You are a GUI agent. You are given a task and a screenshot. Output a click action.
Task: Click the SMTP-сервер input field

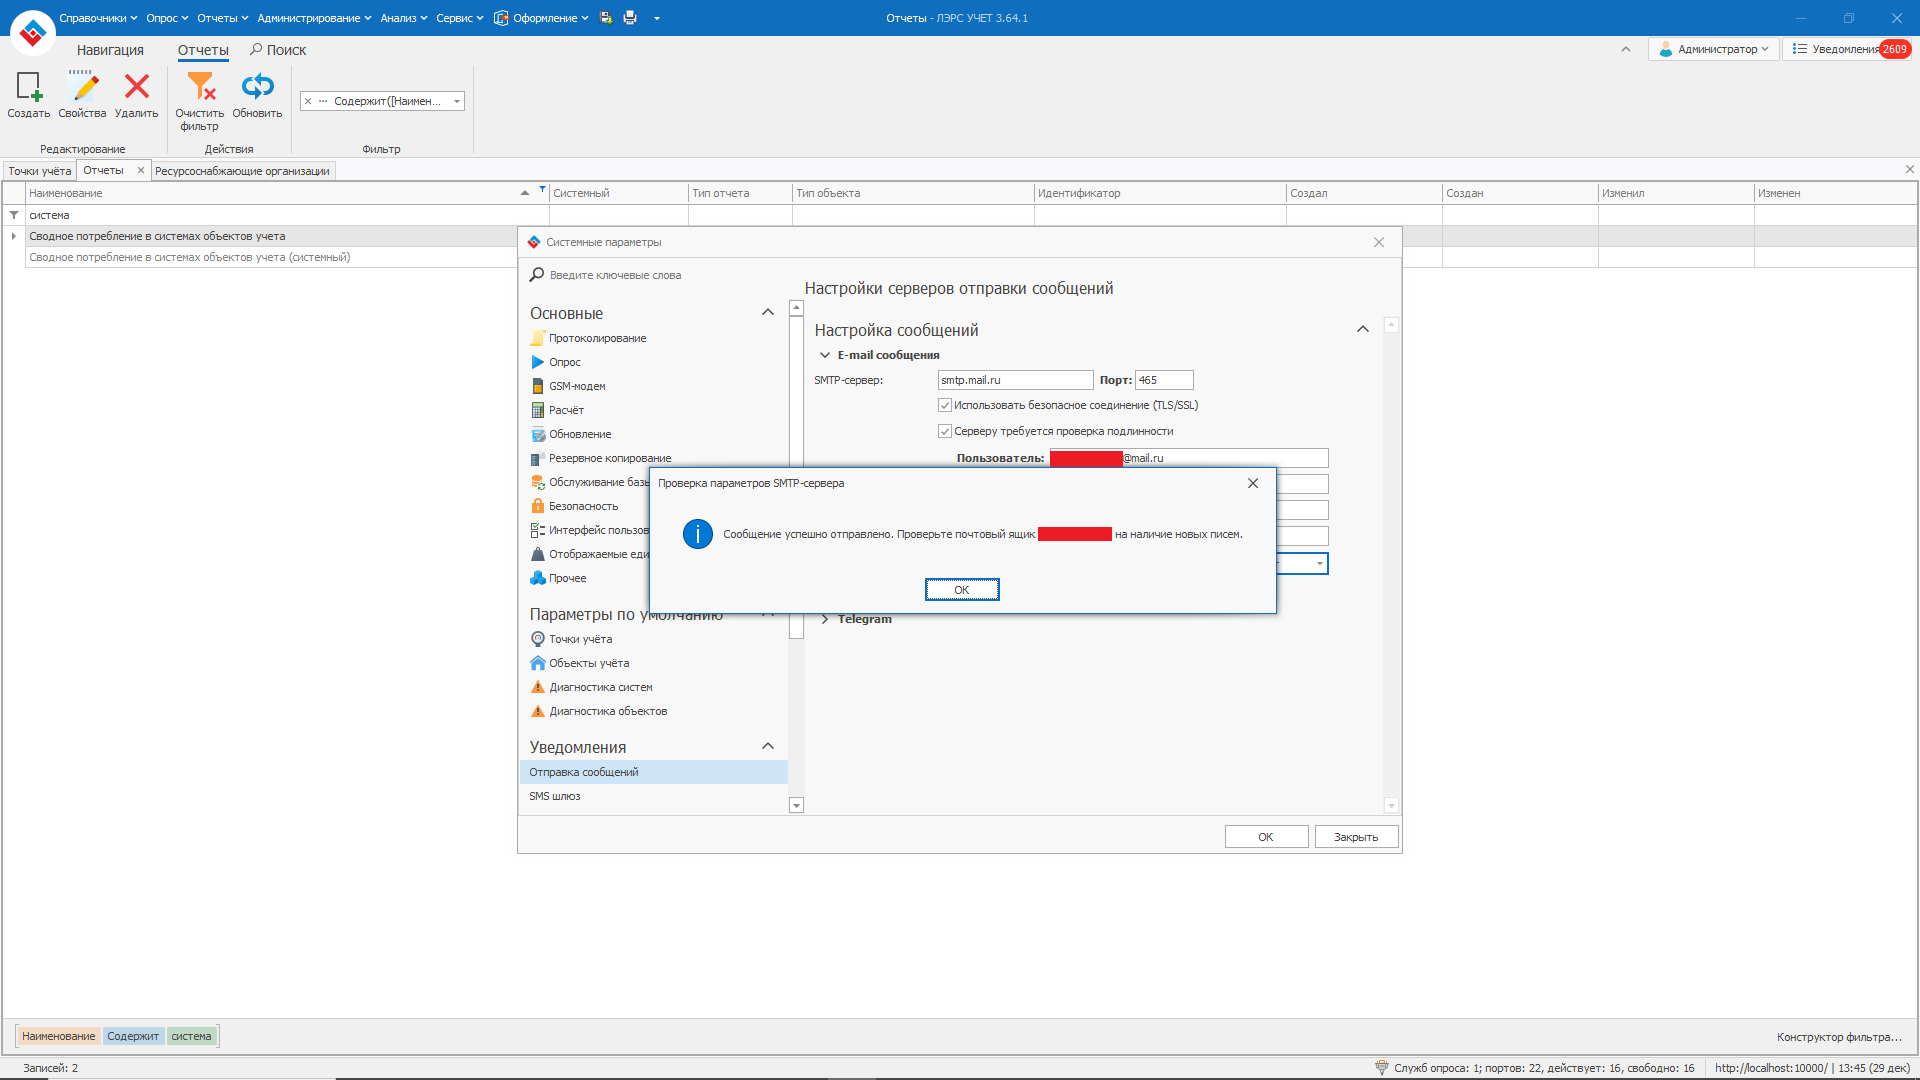click(1014, 380)
